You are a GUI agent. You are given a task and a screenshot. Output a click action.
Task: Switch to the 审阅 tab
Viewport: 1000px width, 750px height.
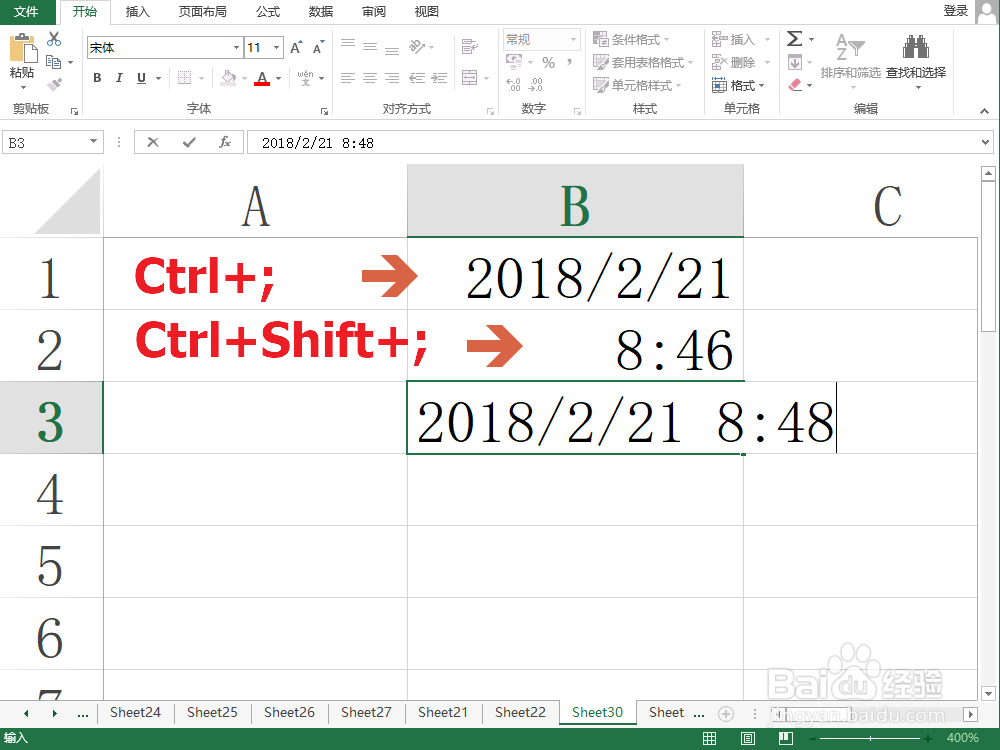coord(374,11)
